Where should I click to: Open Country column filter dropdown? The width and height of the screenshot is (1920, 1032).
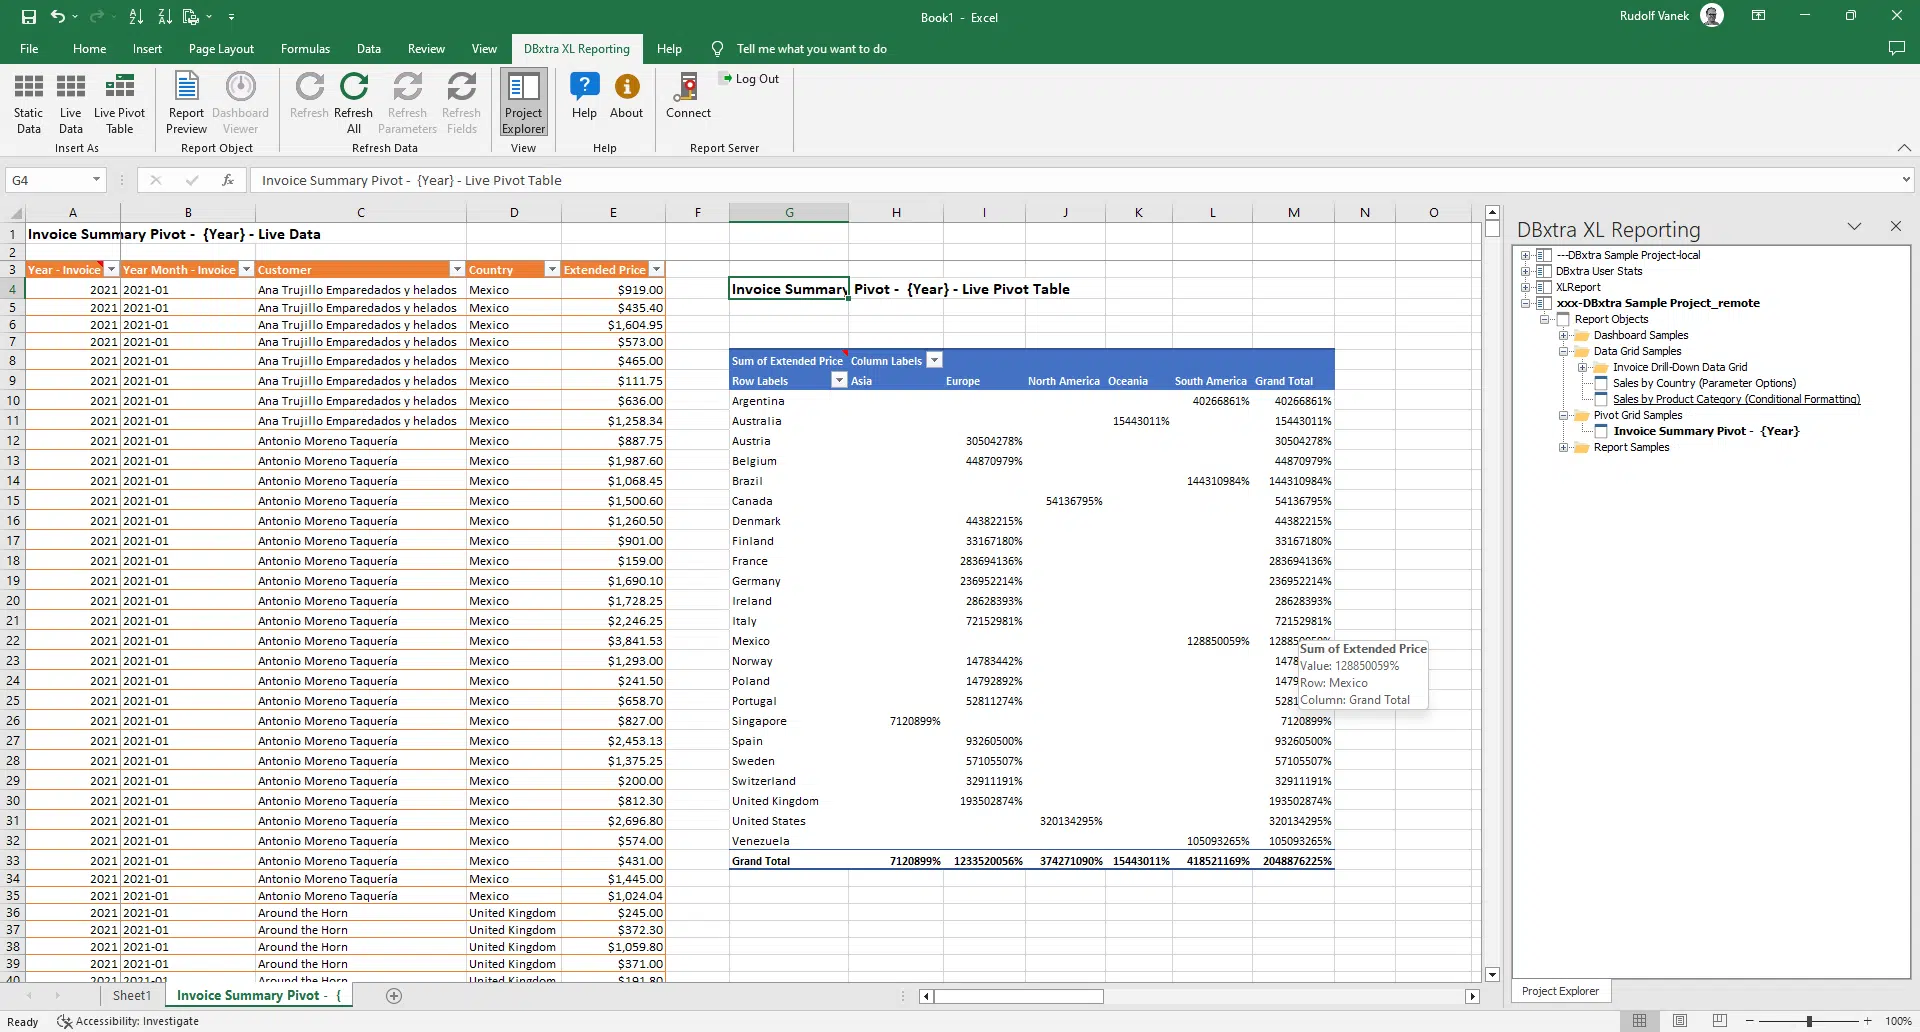point(551,270)
